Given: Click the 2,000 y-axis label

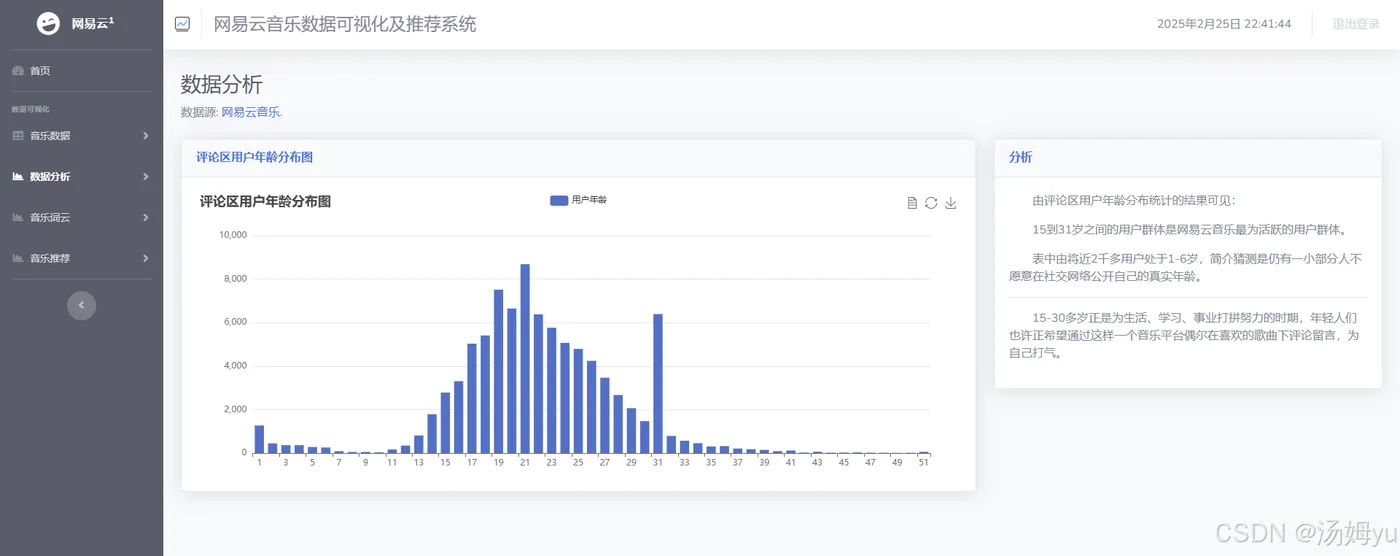Looking at the screenshot, I should (235, 409).
